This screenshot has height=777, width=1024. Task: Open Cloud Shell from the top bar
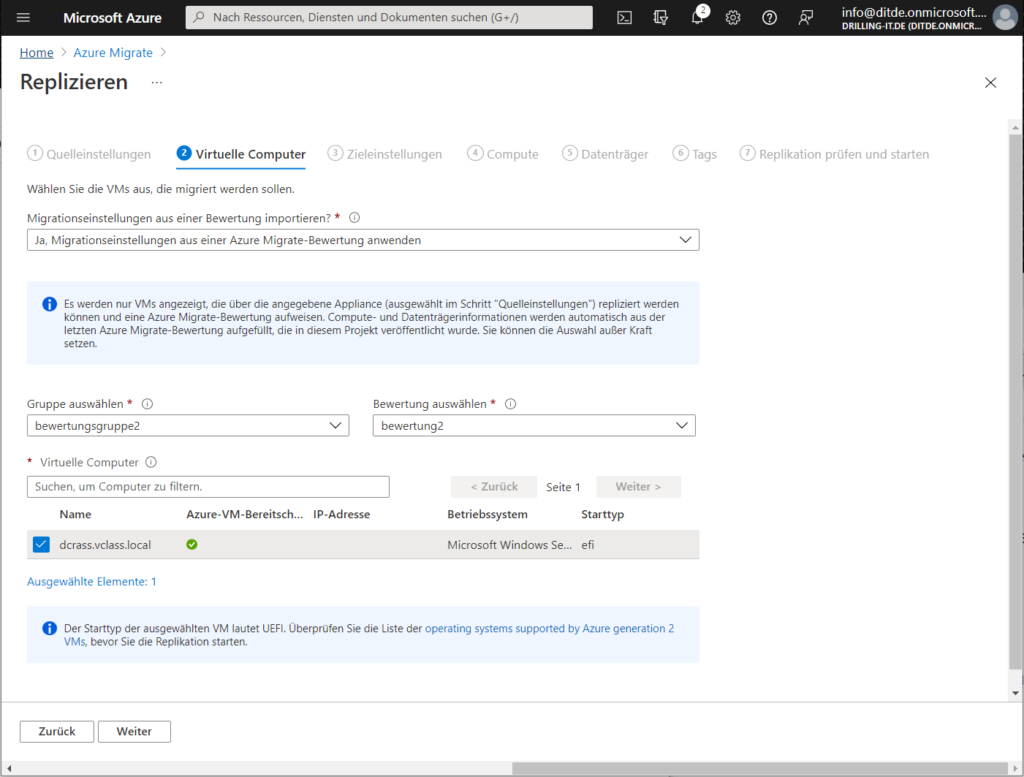(x=624, y=18)
